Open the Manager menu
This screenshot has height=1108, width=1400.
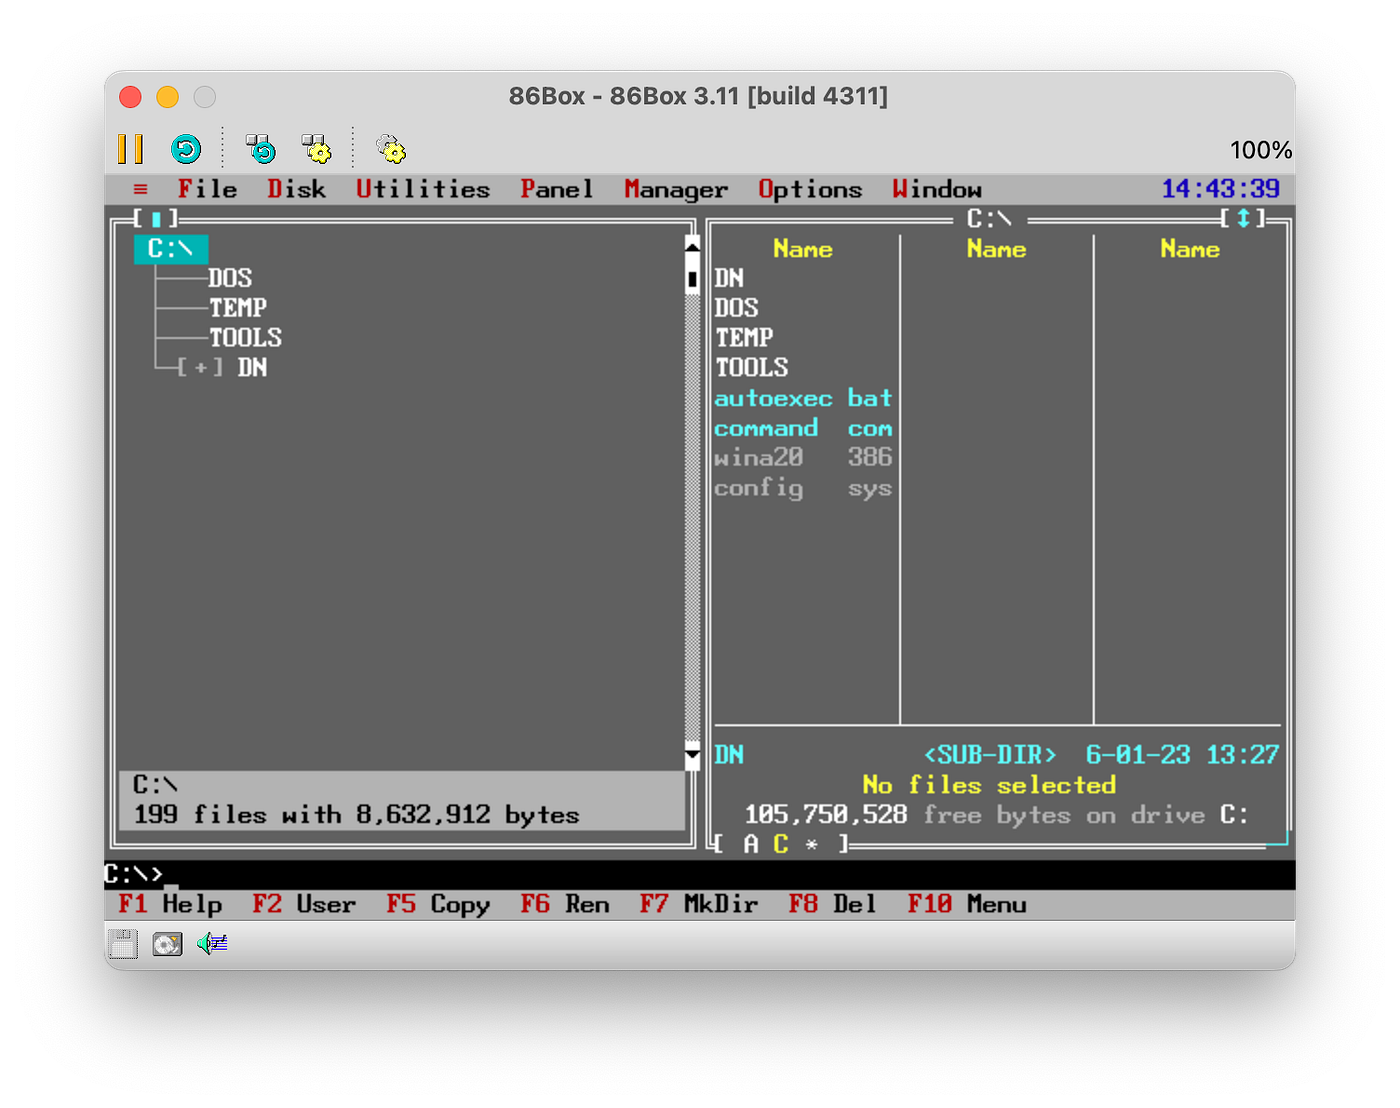click(x=676, y=189)
